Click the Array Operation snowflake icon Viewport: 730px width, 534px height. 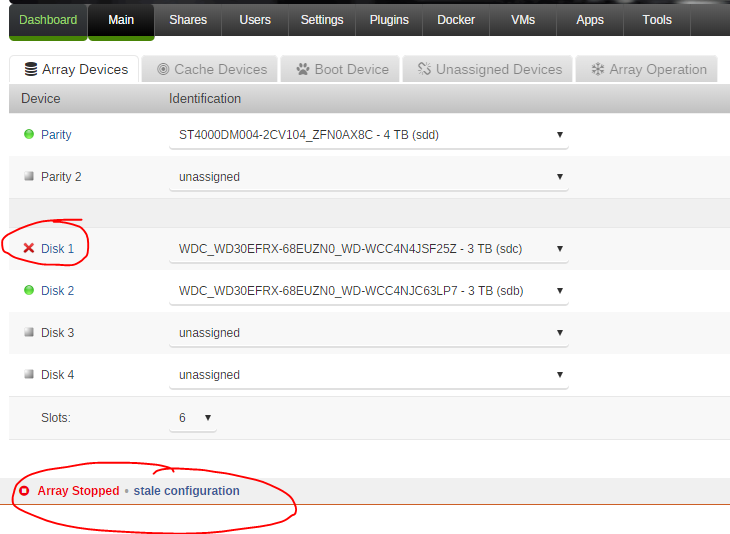pos(597,69)
